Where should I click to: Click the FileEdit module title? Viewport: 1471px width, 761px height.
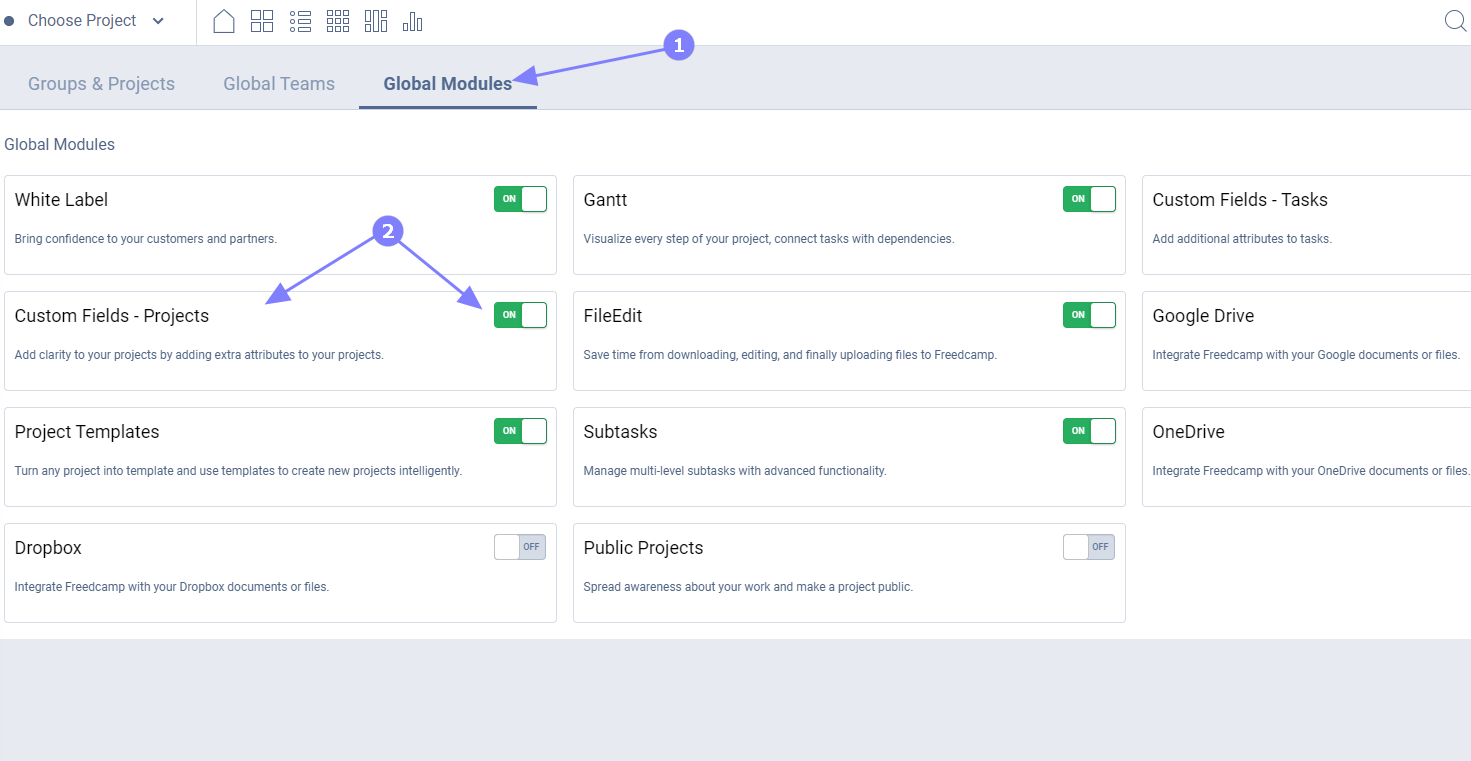coord(613,316)
